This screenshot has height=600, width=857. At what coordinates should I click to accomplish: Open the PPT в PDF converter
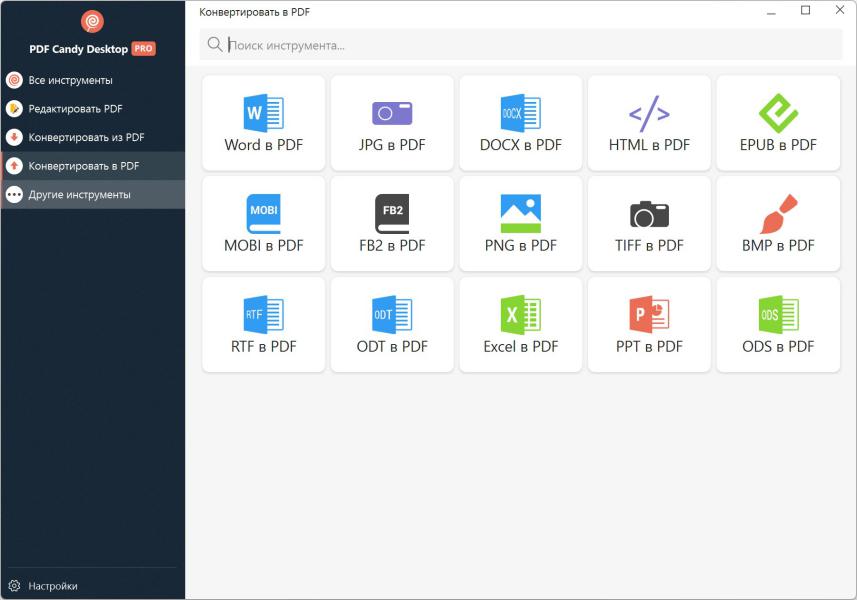[x=649, y=325]
